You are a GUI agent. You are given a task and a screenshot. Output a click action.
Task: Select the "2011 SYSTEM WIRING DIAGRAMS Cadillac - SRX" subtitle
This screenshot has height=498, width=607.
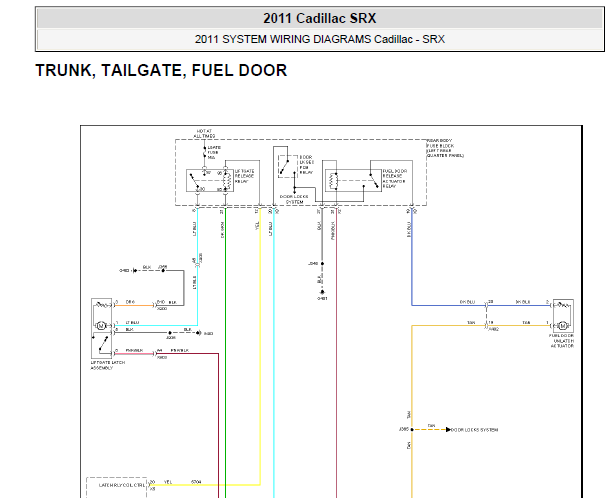coord(320,39)
